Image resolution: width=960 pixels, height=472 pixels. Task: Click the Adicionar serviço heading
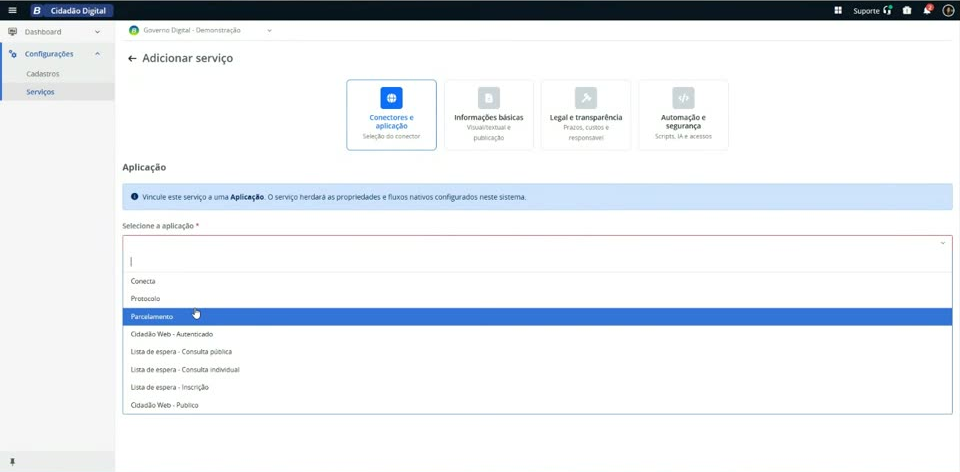click(187, 59)
